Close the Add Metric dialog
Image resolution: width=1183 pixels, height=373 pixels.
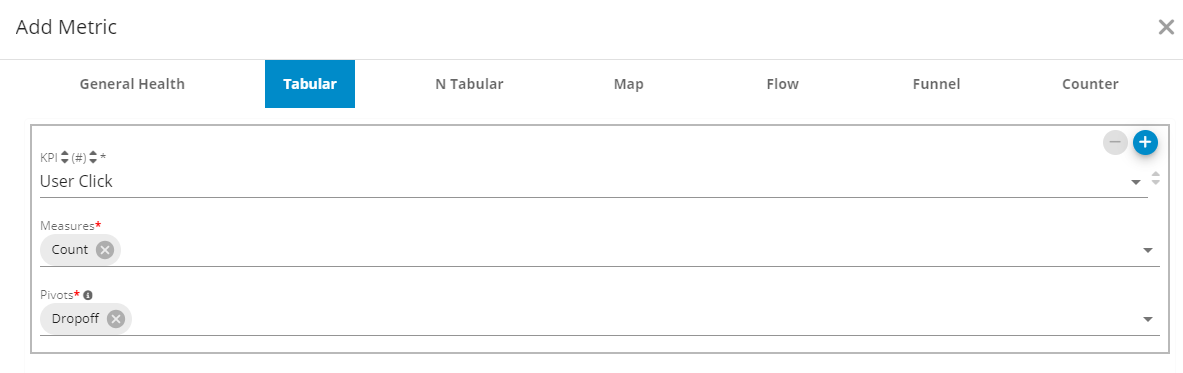1166,28
